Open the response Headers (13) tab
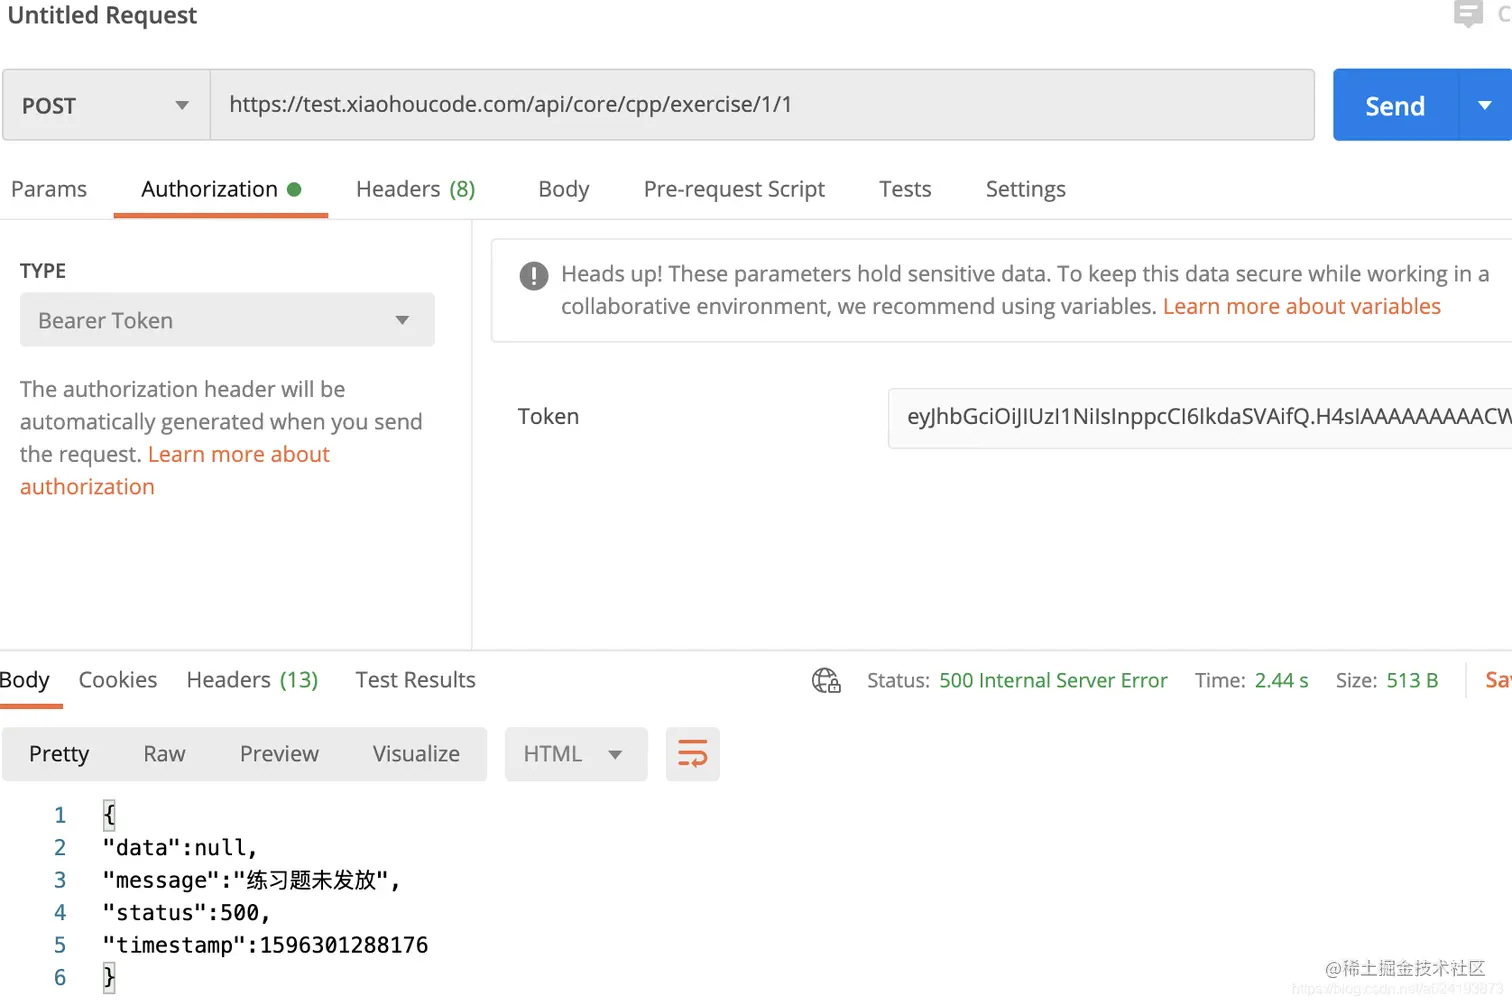Viewport: 1512px width, 1005px height. tap(252, 680)
